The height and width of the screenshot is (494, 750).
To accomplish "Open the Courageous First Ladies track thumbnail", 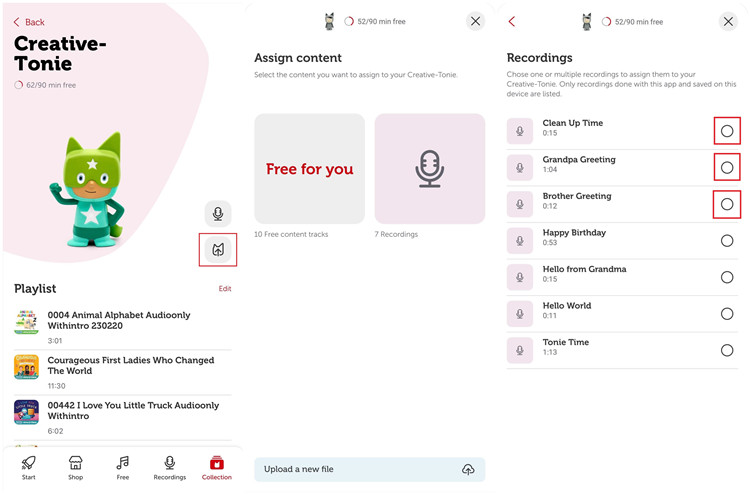I will tap(27, 367).
